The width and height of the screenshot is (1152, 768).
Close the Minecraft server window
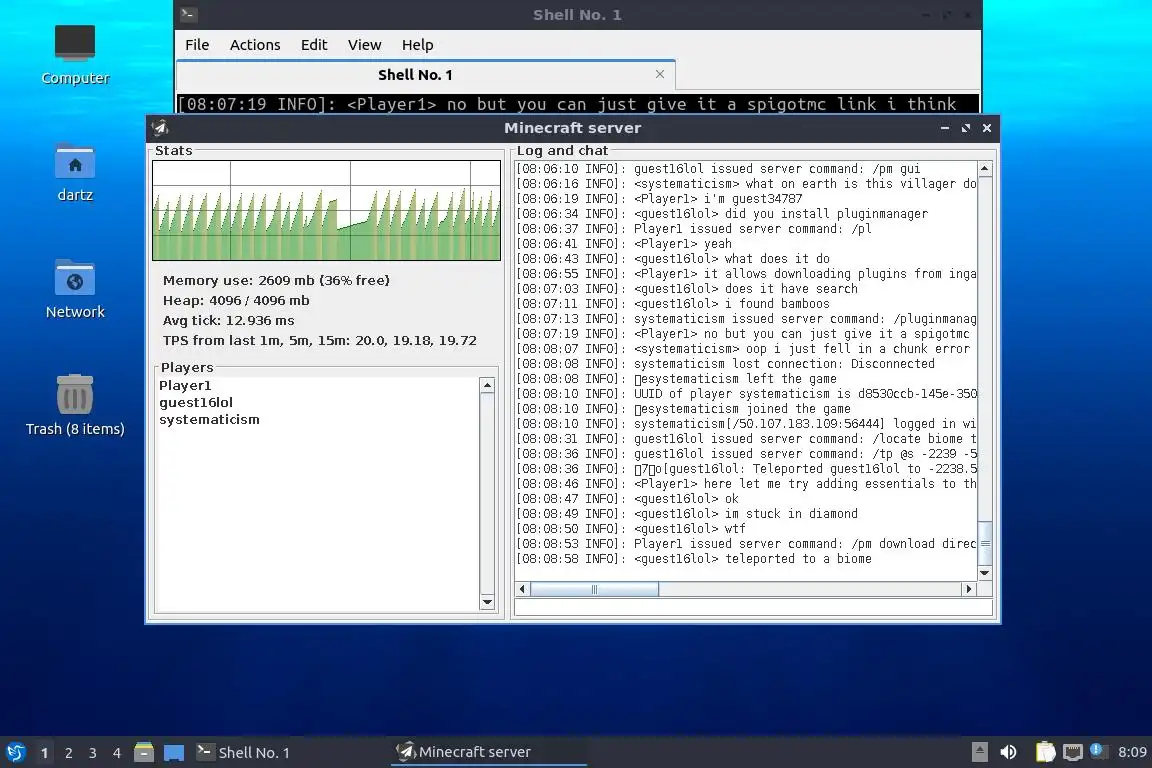point(987,128)
